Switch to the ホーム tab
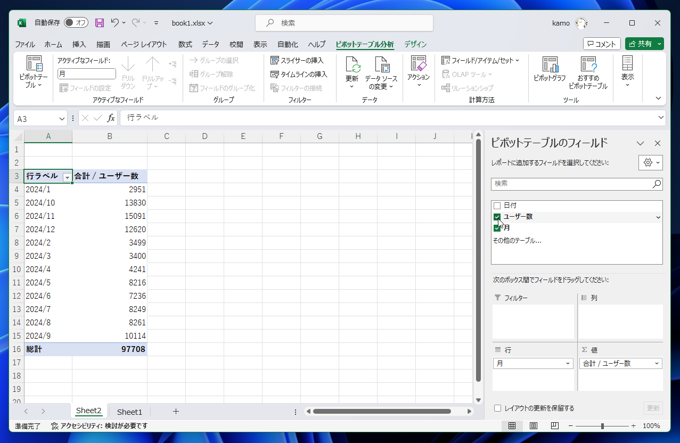 click(x=53, y=44)
